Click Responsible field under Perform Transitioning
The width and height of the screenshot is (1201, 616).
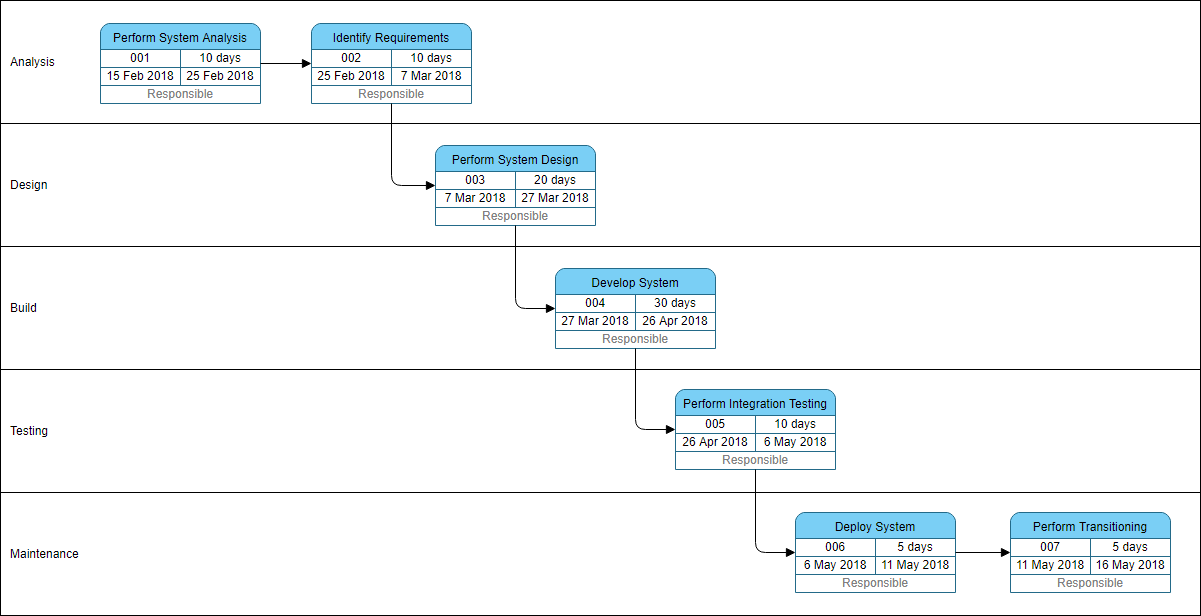(1090, 583)
